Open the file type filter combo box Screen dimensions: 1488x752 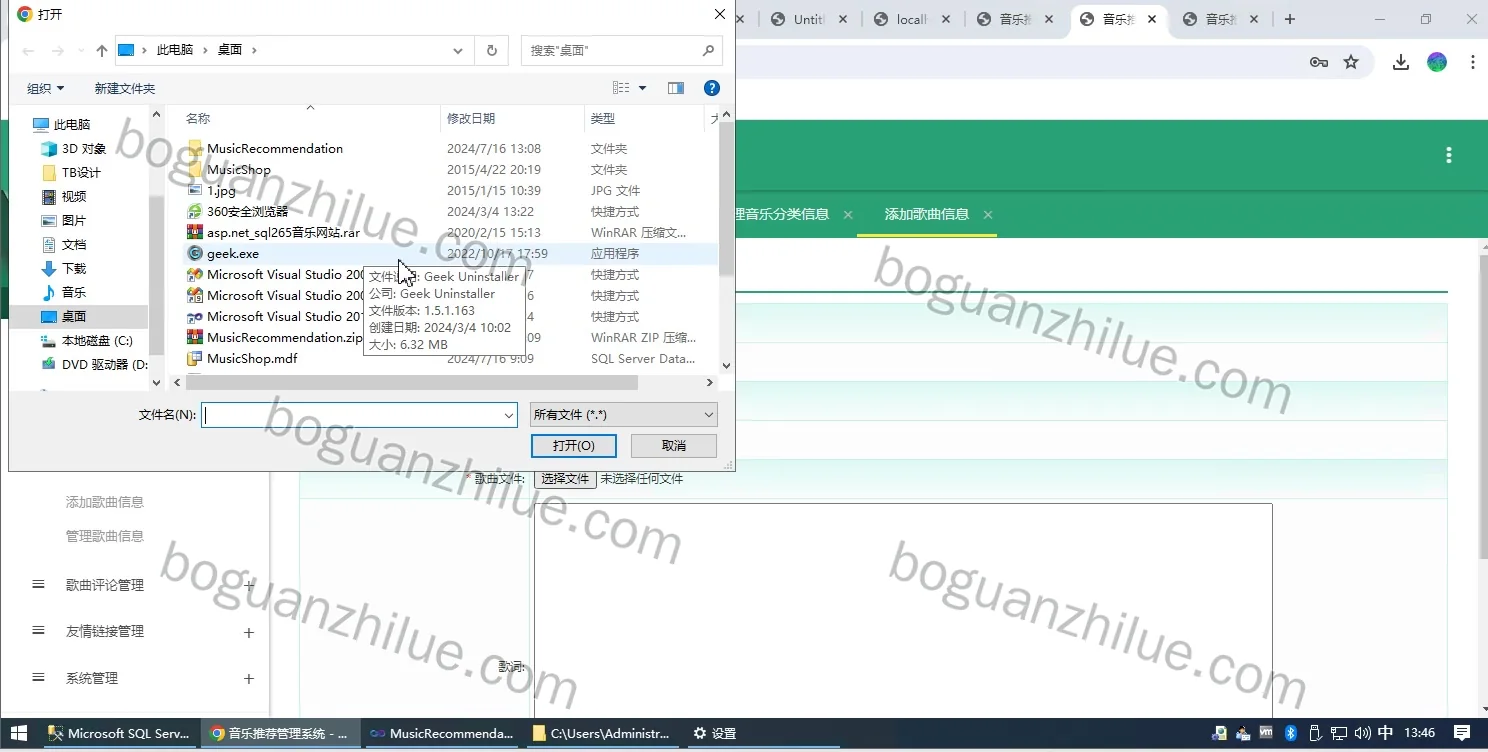(624, 415)
